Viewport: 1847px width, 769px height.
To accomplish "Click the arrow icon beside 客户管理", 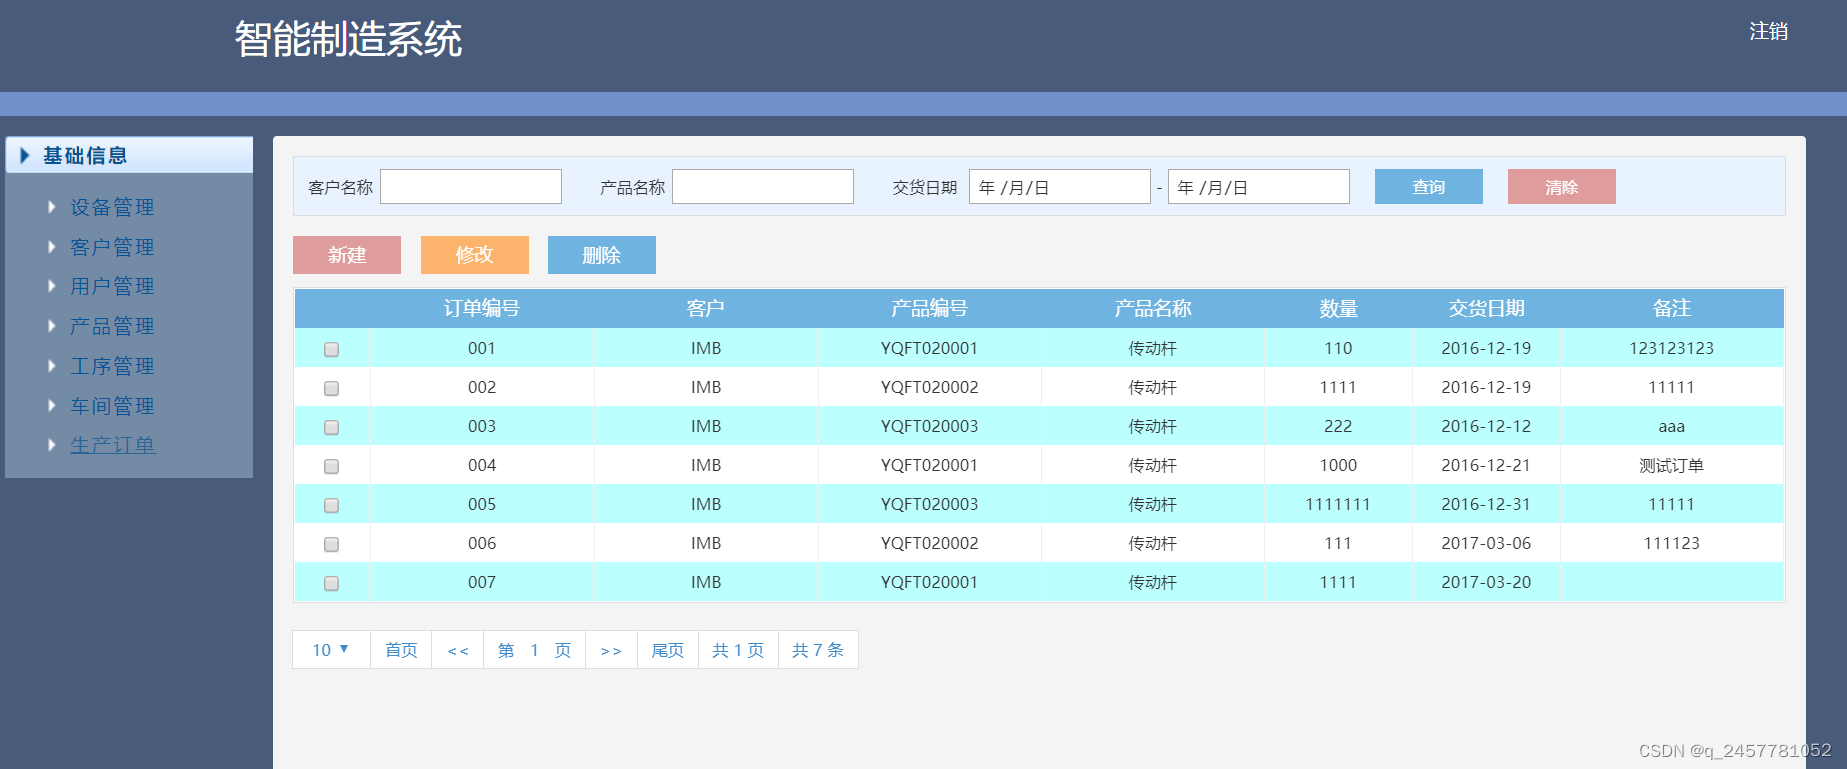I will [52, 246].
